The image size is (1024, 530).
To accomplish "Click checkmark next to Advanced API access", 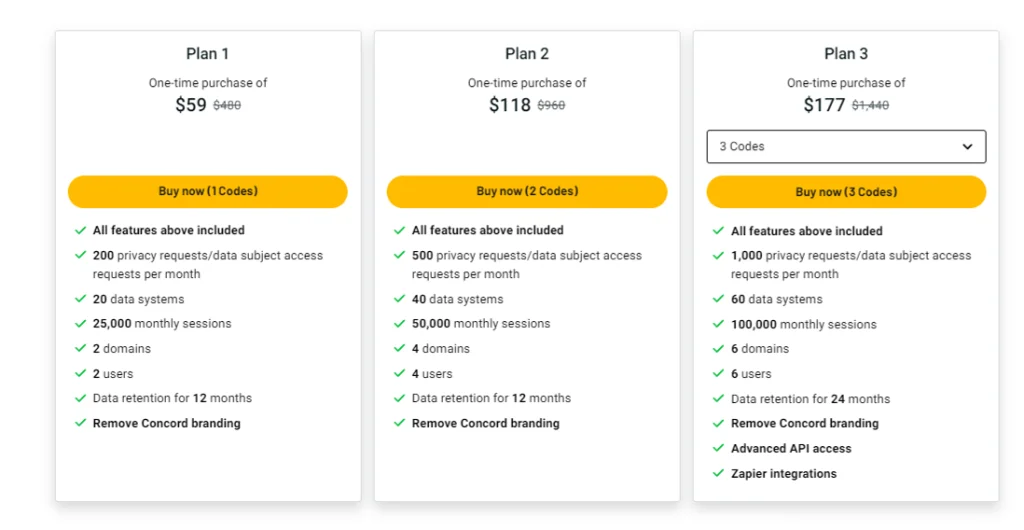I will (x=718, y=448).
